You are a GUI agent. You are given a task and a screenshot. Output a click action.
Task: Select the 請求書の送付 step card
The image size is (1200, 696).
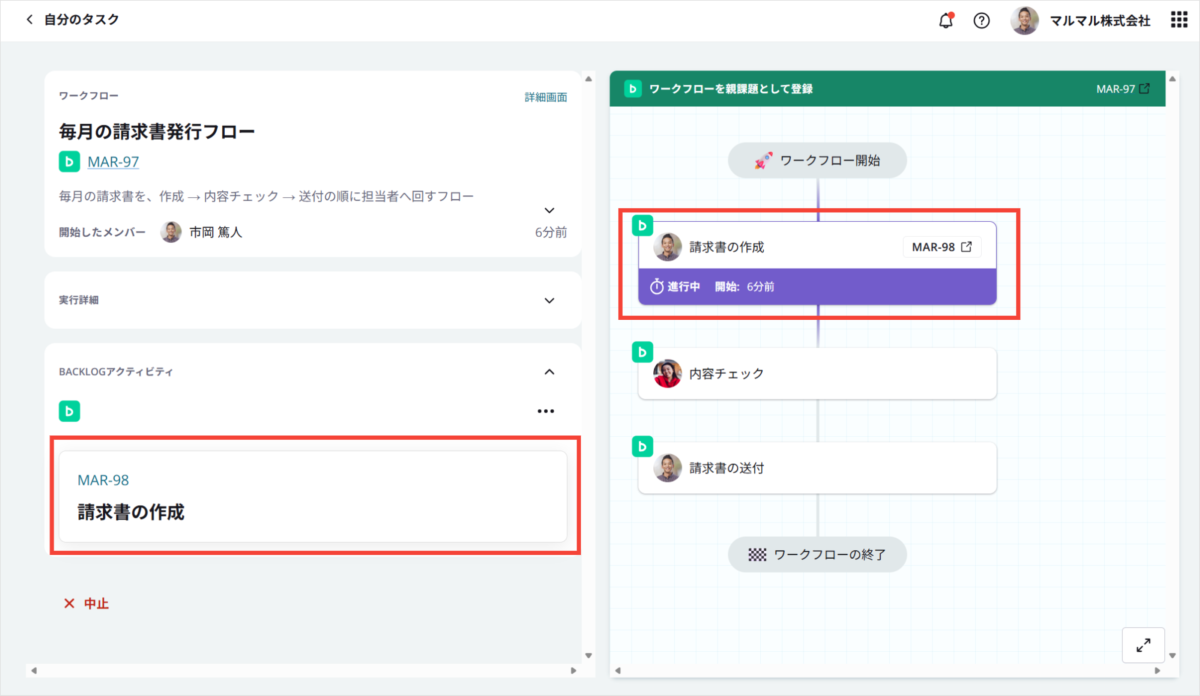[x=818, y=467]
